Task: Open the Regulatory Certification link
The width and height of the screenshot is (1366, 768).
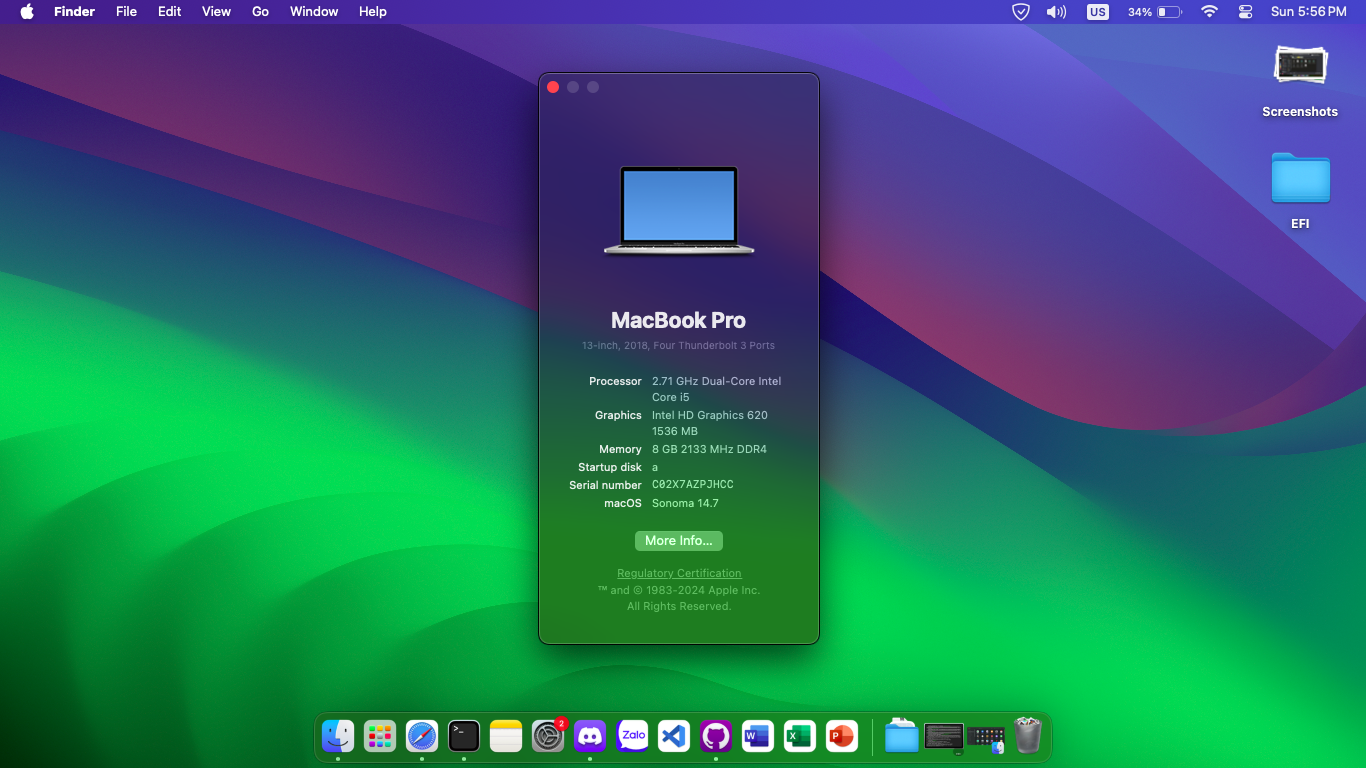Action: pos(679,573)
